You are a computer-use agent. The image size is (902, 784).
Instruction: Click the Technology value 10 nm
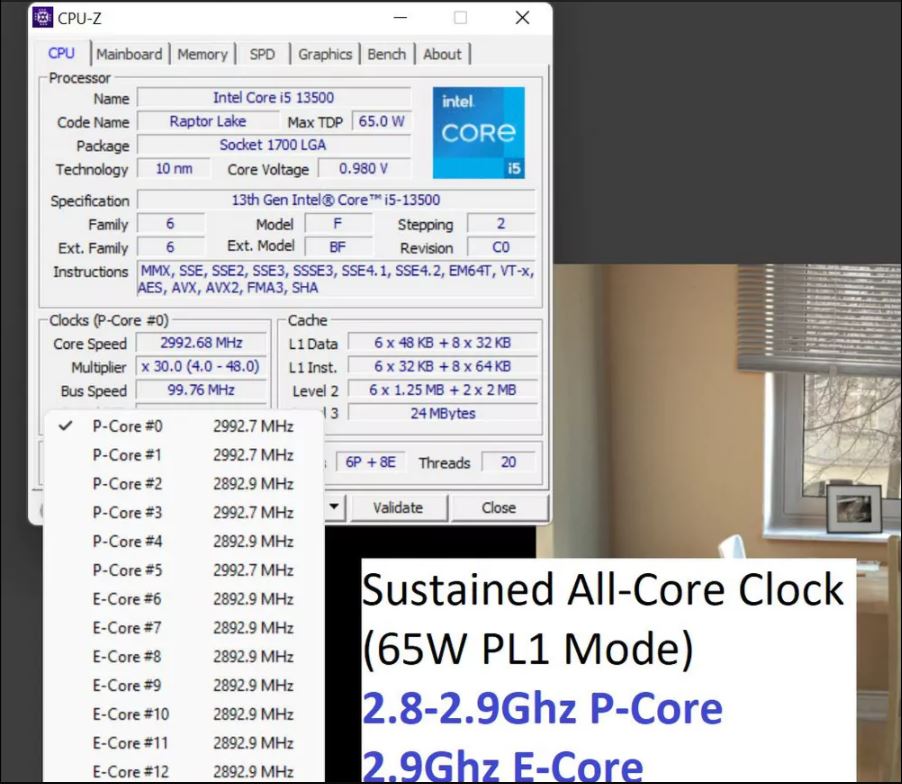(174, 169)
